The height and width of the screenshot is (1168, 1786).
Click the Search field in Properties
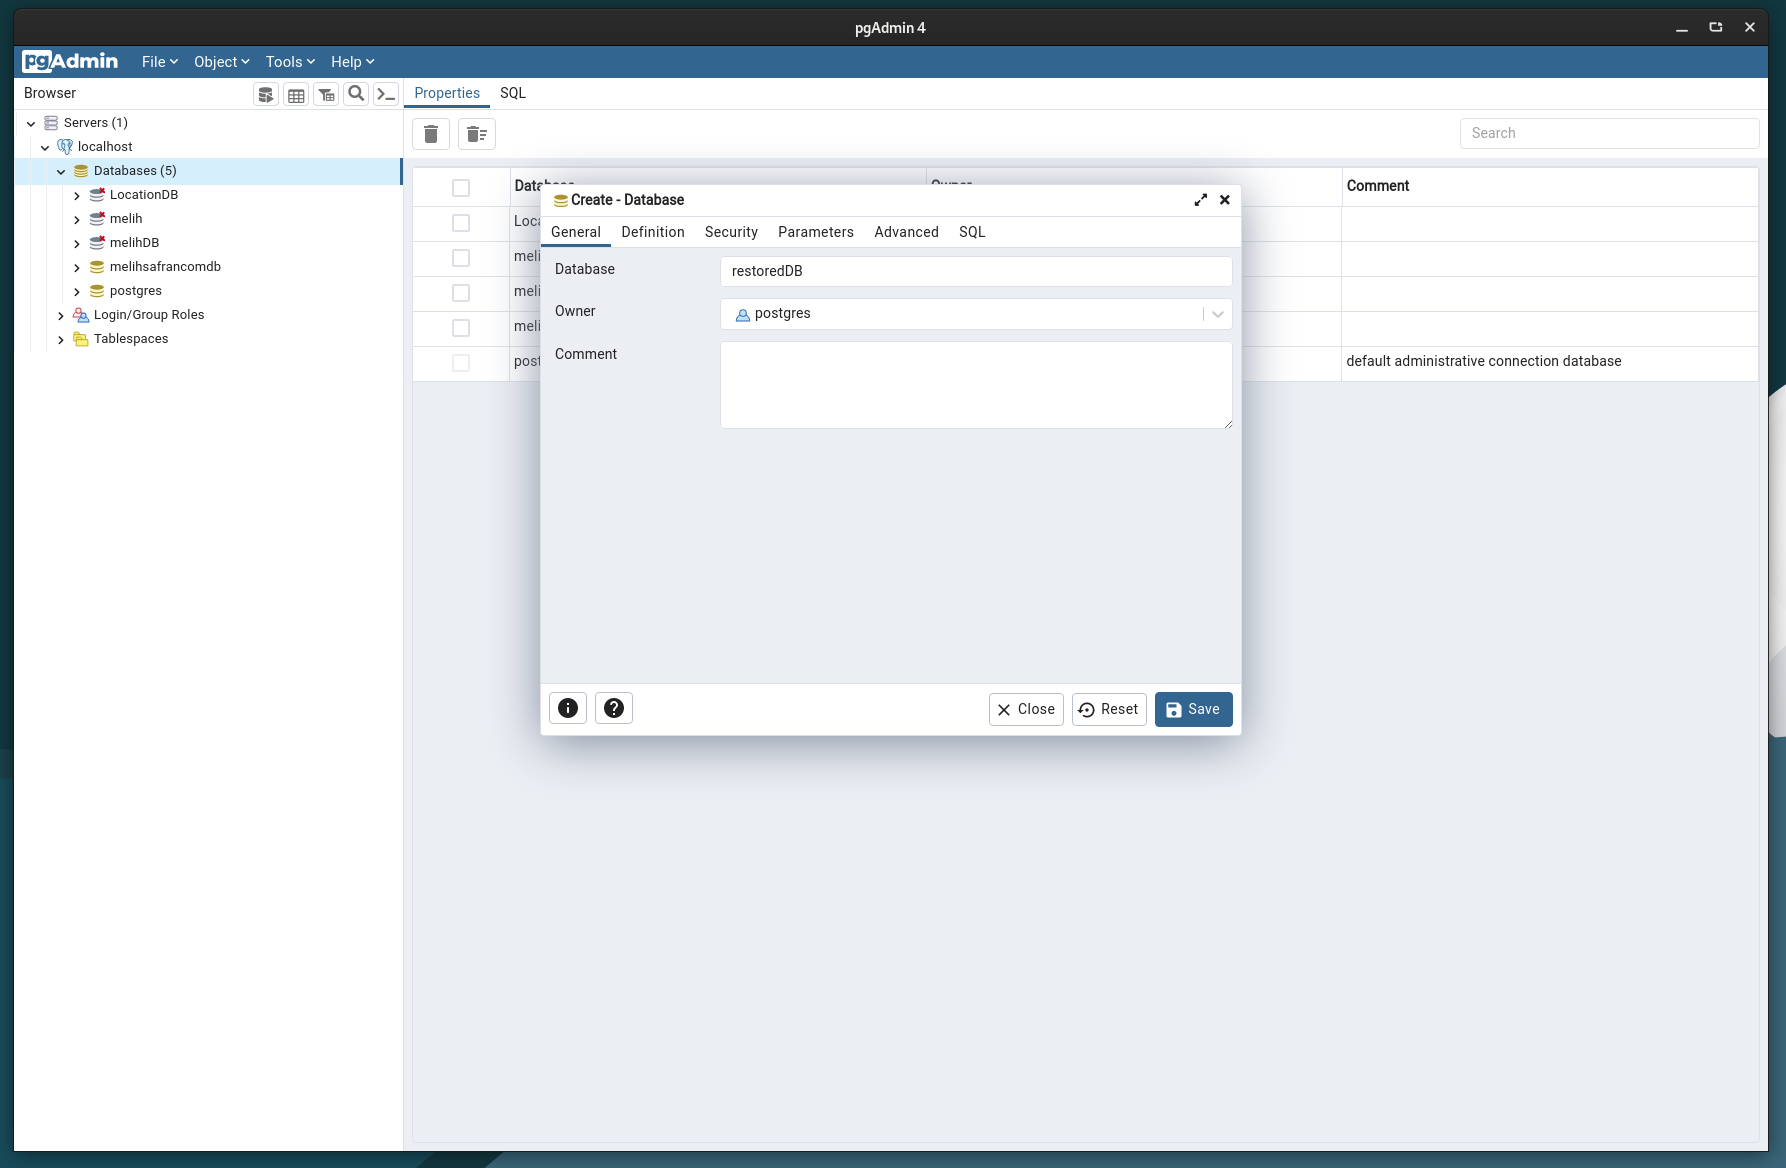point(1609,133)
